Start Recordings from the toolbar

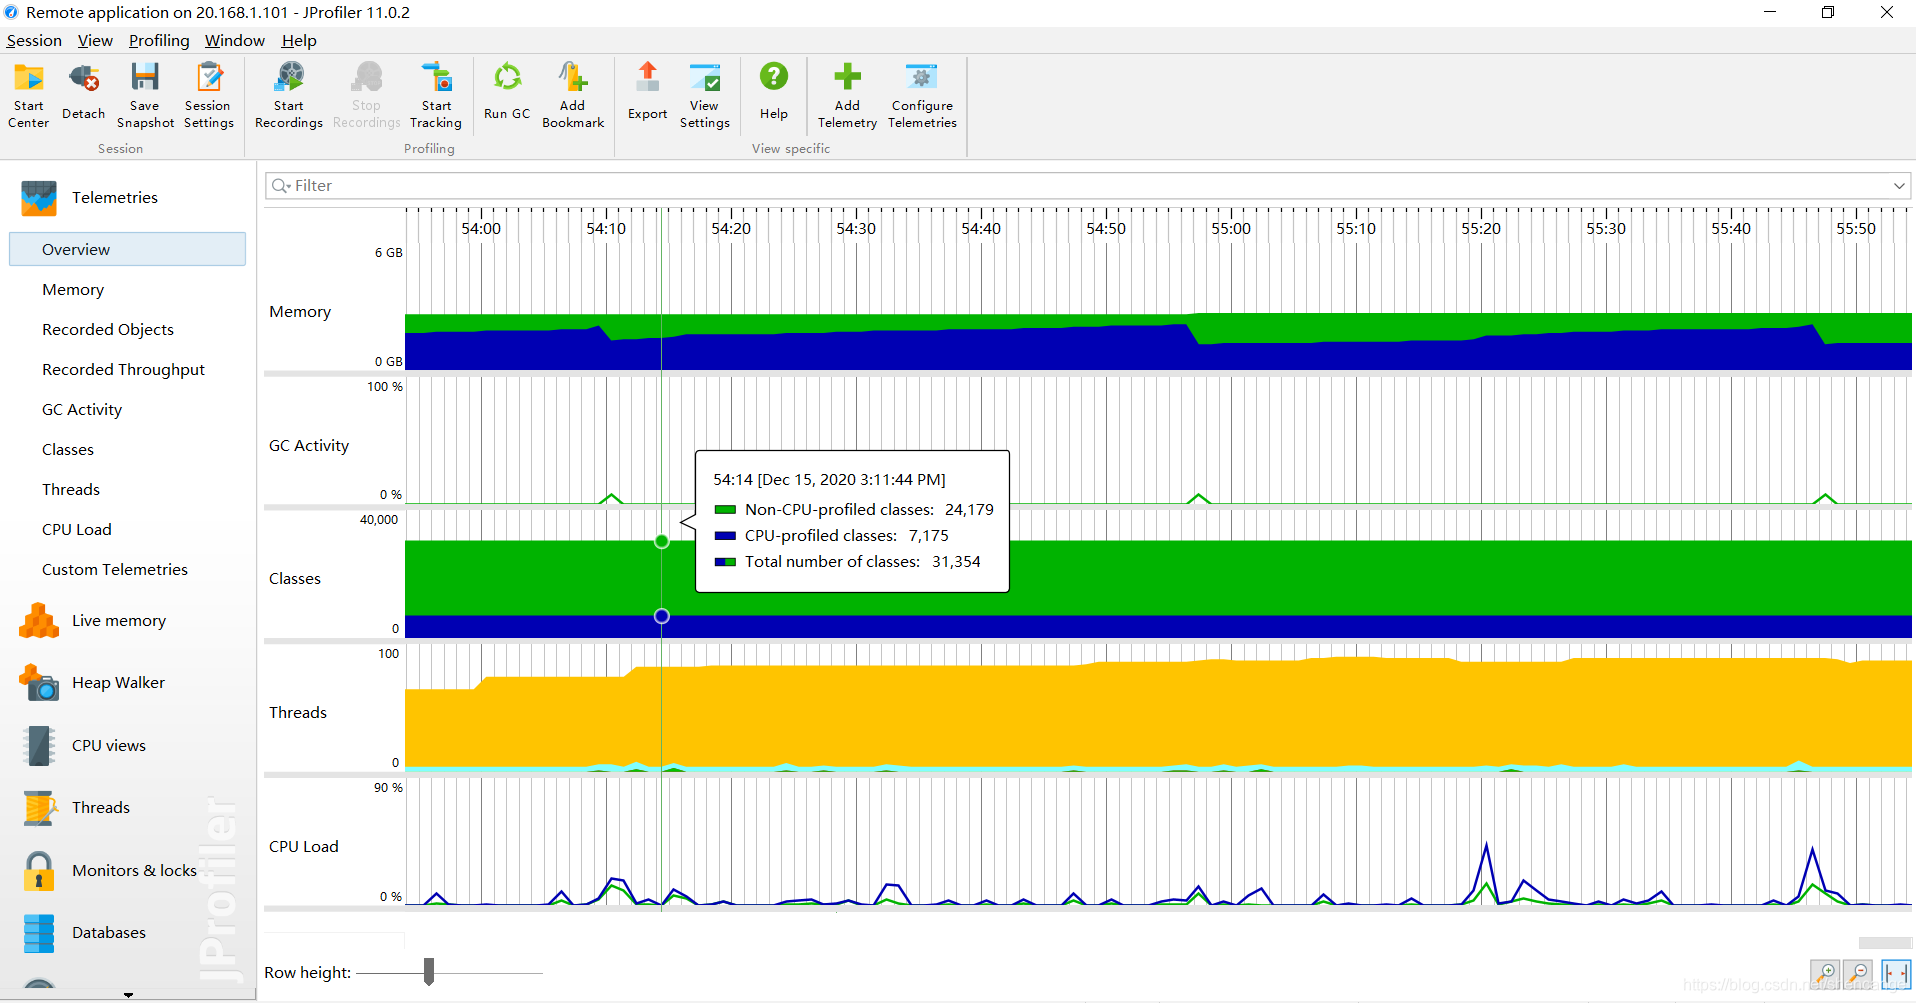tap(289, 95)
